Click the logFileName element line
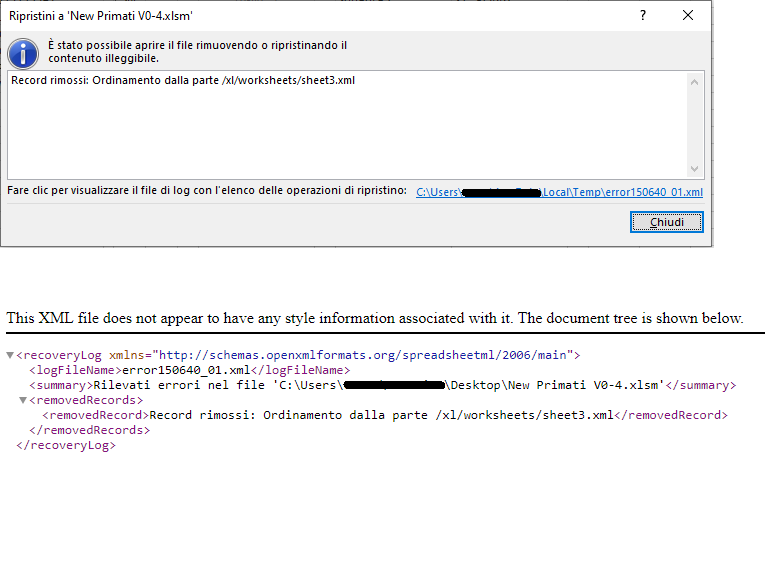 click(190, 370)
